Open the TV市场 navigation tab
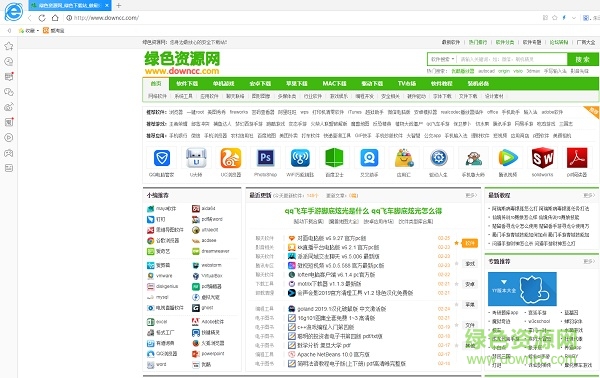The height and width of the screenshot is (378, 600). [407, 83]
